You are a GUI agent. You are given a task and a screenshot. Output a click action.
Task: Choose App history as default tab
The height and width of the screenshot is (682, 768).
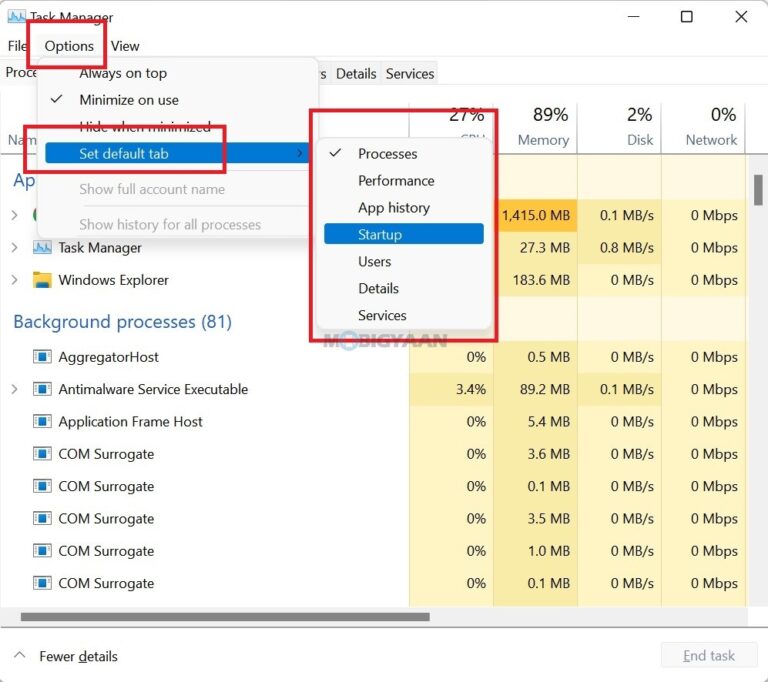coord(404,208)
